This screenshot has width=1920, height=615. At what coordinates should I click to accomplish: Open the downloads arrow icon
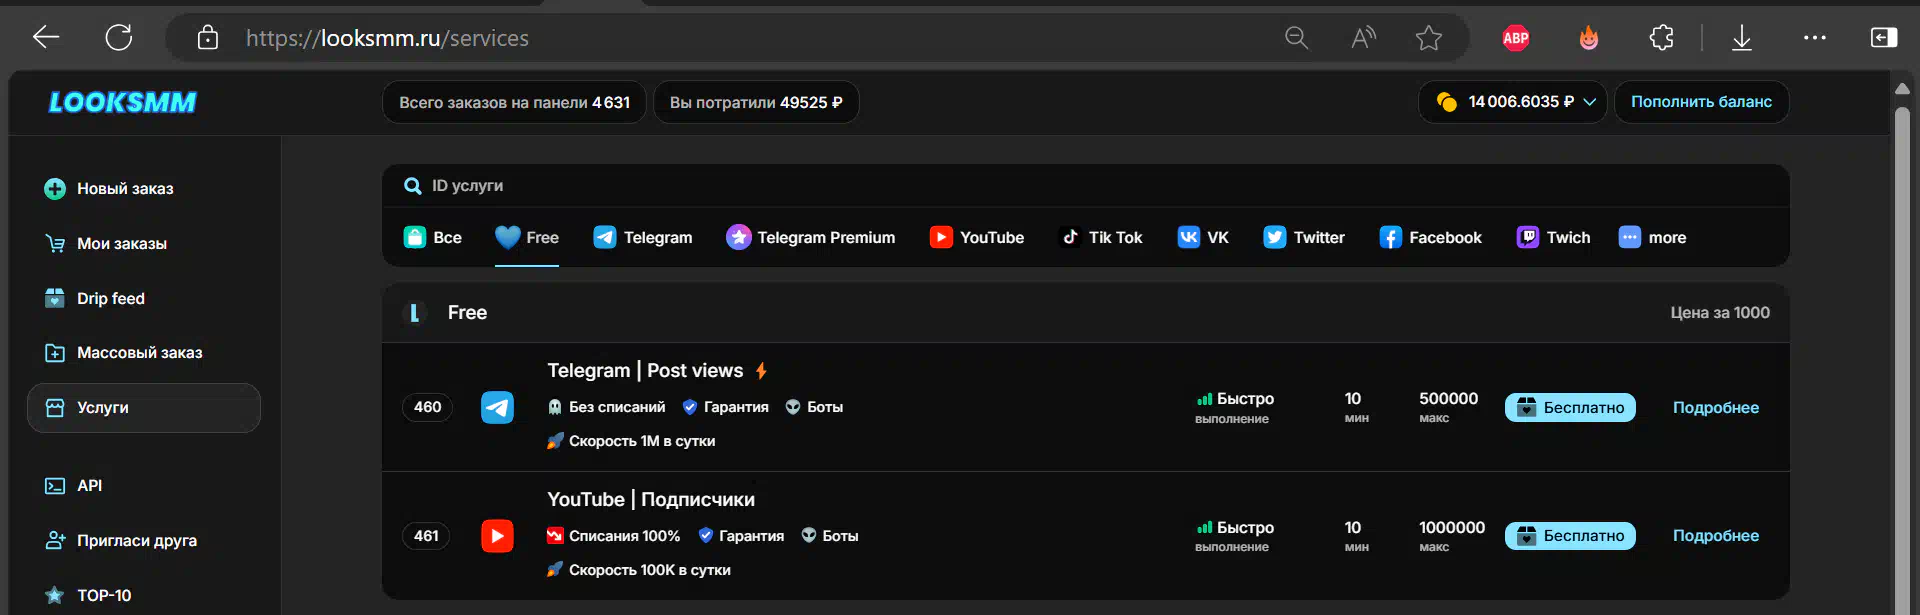click(1742, 38)
